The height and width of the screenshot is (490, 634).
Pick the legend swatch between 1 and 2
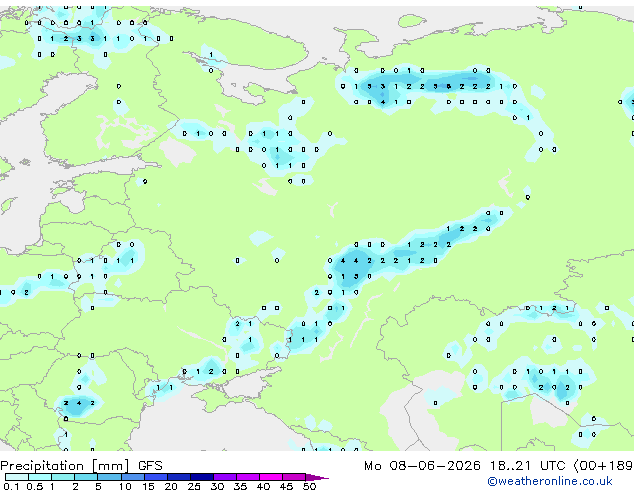[x=63, y=477]
